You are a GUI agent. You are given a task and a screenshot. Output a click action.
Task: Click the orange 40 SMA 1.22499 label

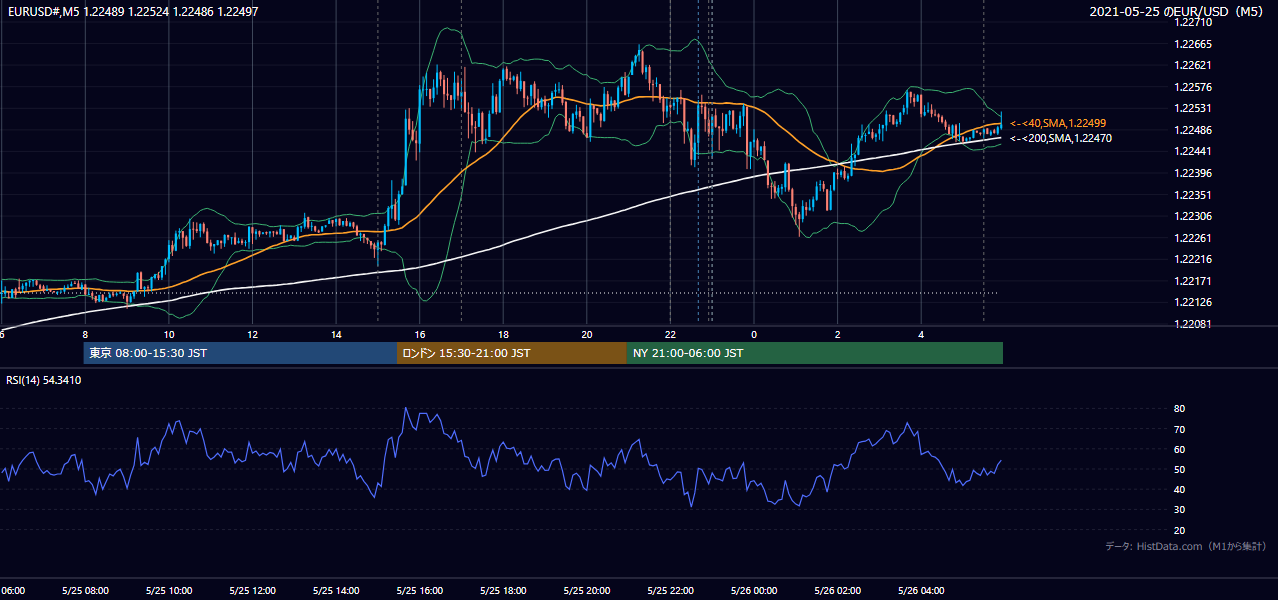(1058, 123)
